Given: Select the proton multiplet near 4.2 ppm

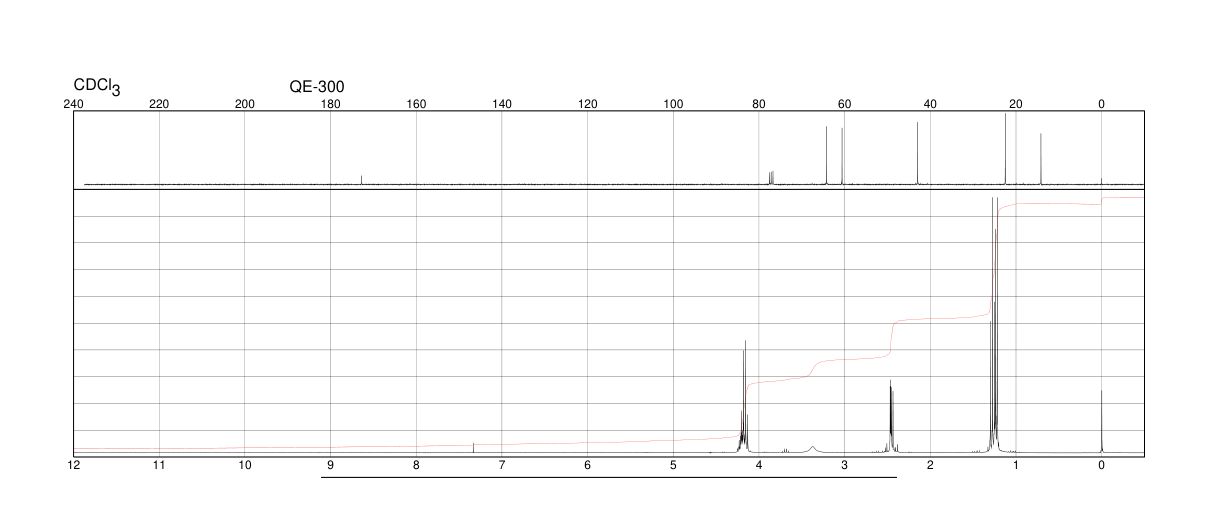Looking at the screenshot, I should coord(744,397).
